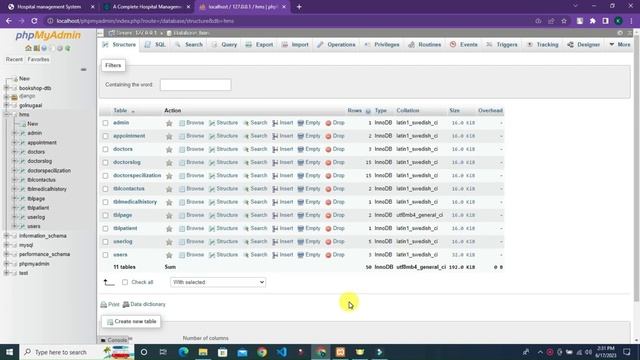Check the admin table checkbox
This screenshot has width=640, height=360.
[x=105, y=123]
